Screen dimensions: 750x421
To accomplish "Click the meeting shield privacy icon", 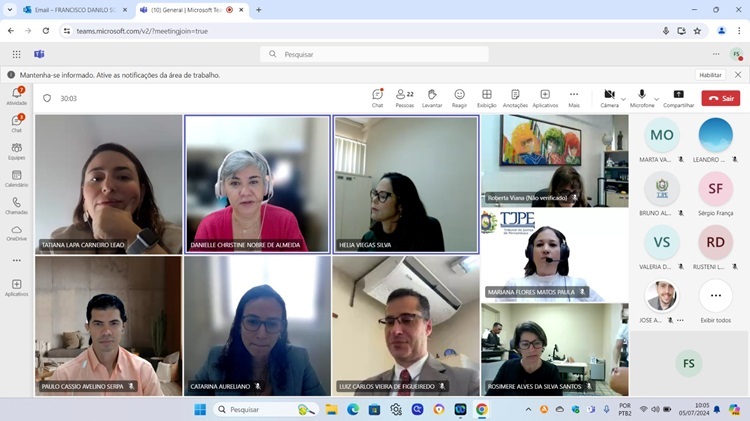I will (47, 98).
